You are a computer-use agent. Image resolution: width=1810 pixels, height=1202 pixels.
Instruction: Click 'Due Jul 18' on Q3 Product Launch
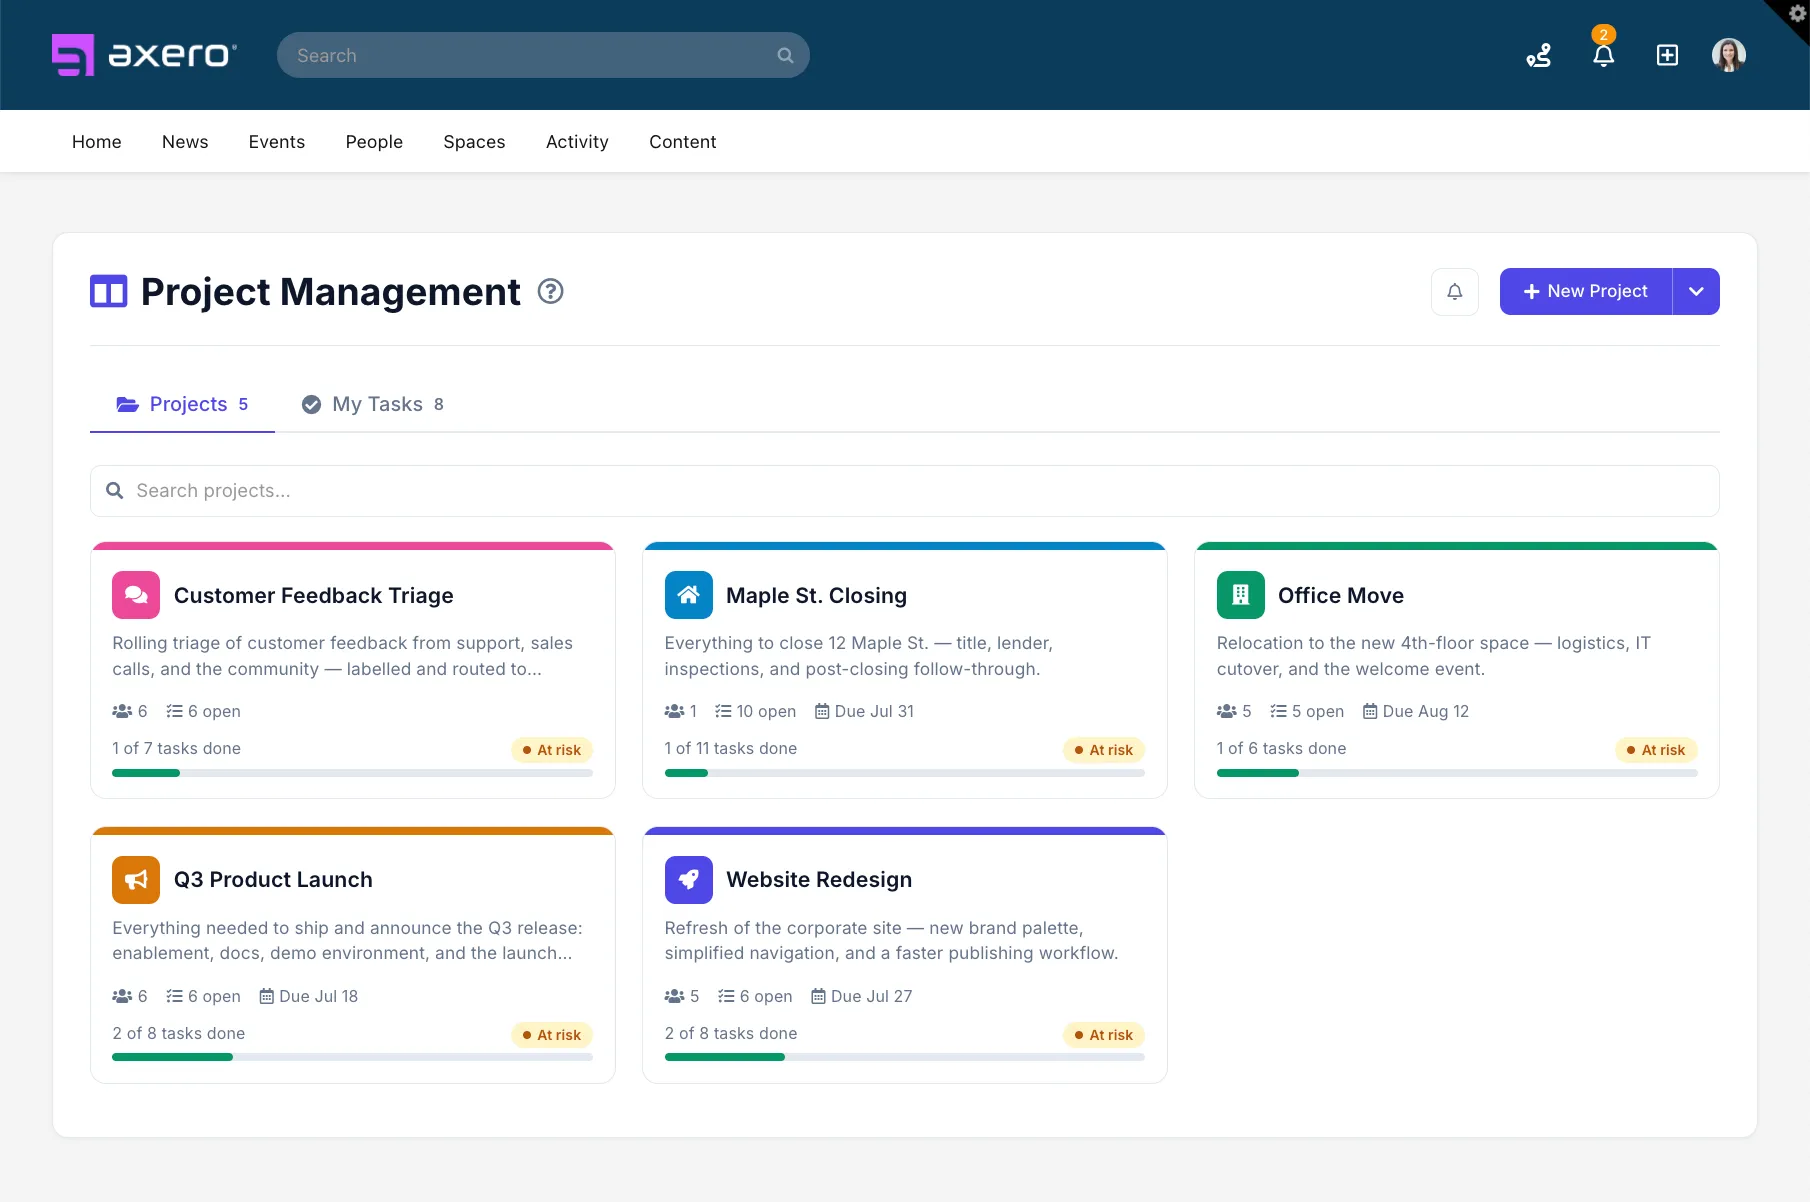(x=318, y=996)
